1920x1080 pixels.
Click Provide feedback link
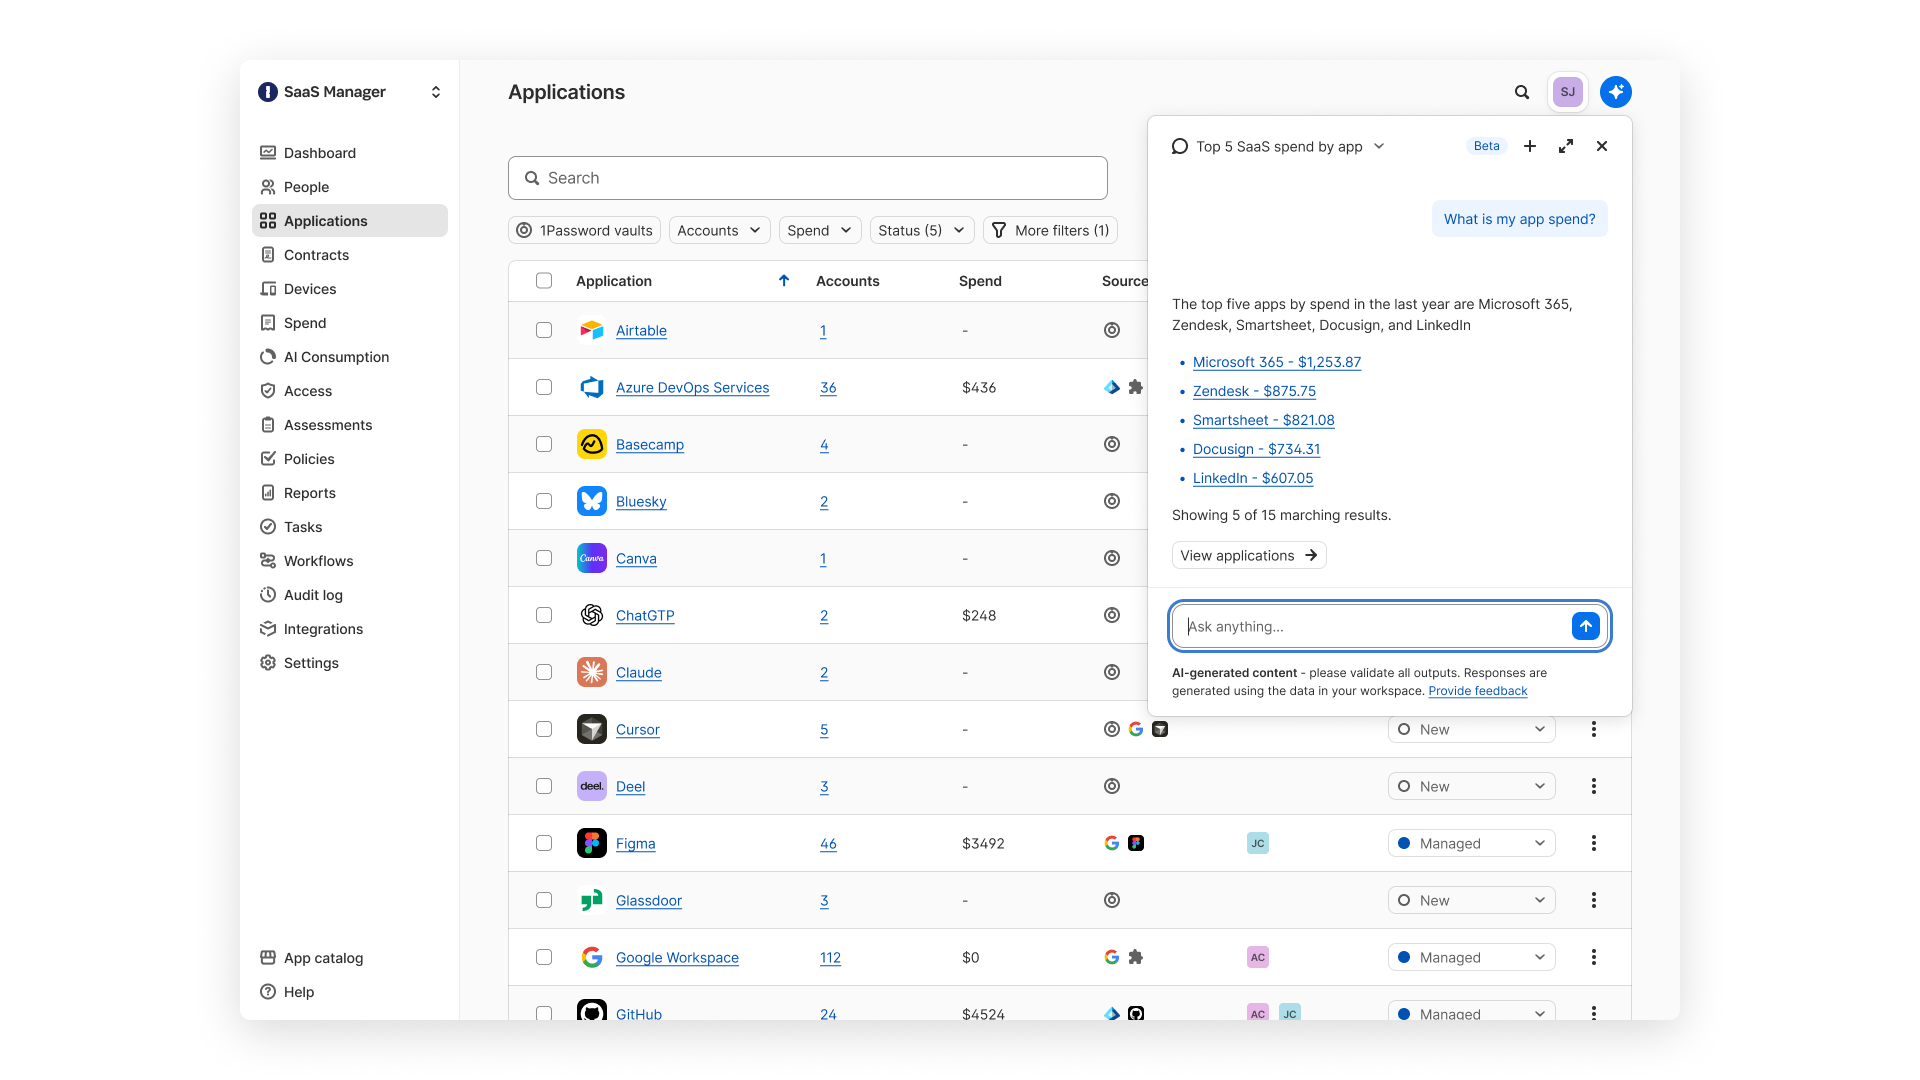[1478, 691]
